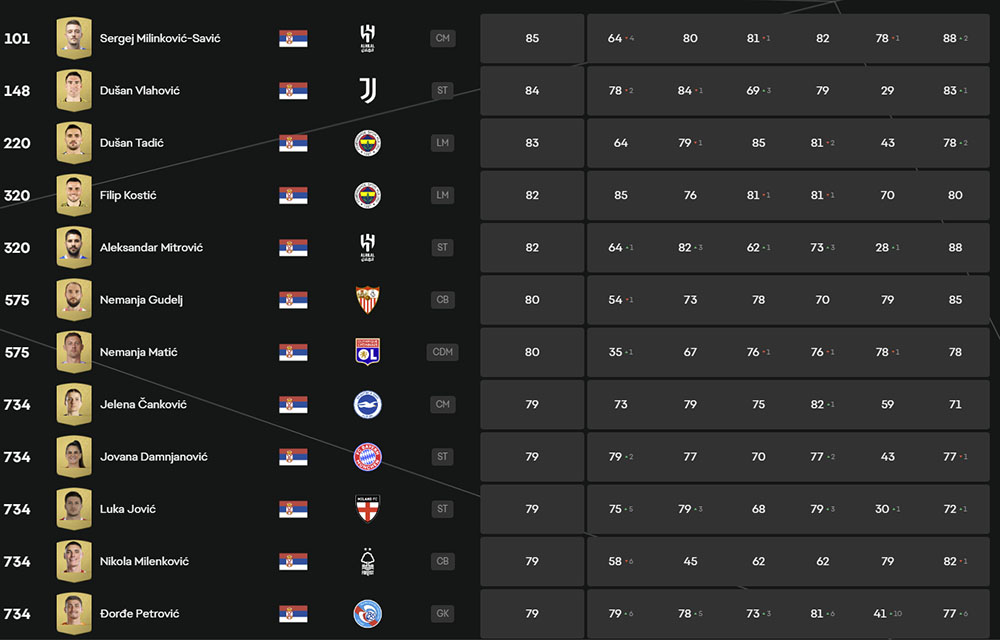Click the Serbia flag in Dušan Vlahović's row
Screen dimensions: 1000x640
tap(293, 91)
